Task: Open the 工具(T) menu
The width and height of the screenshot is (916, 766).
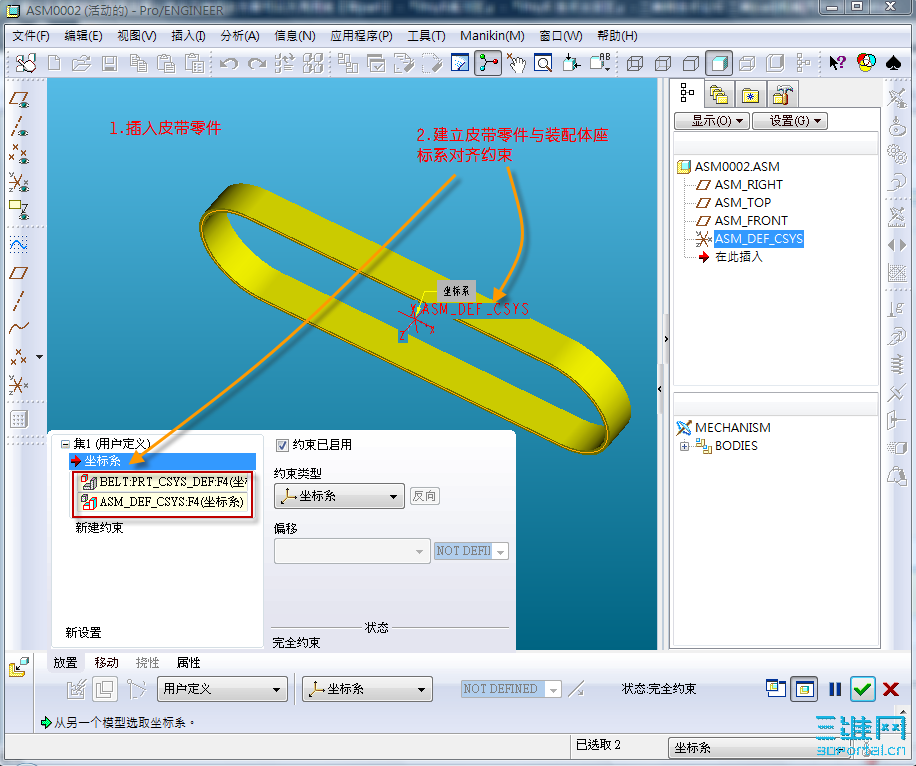Action: [426, 36]
